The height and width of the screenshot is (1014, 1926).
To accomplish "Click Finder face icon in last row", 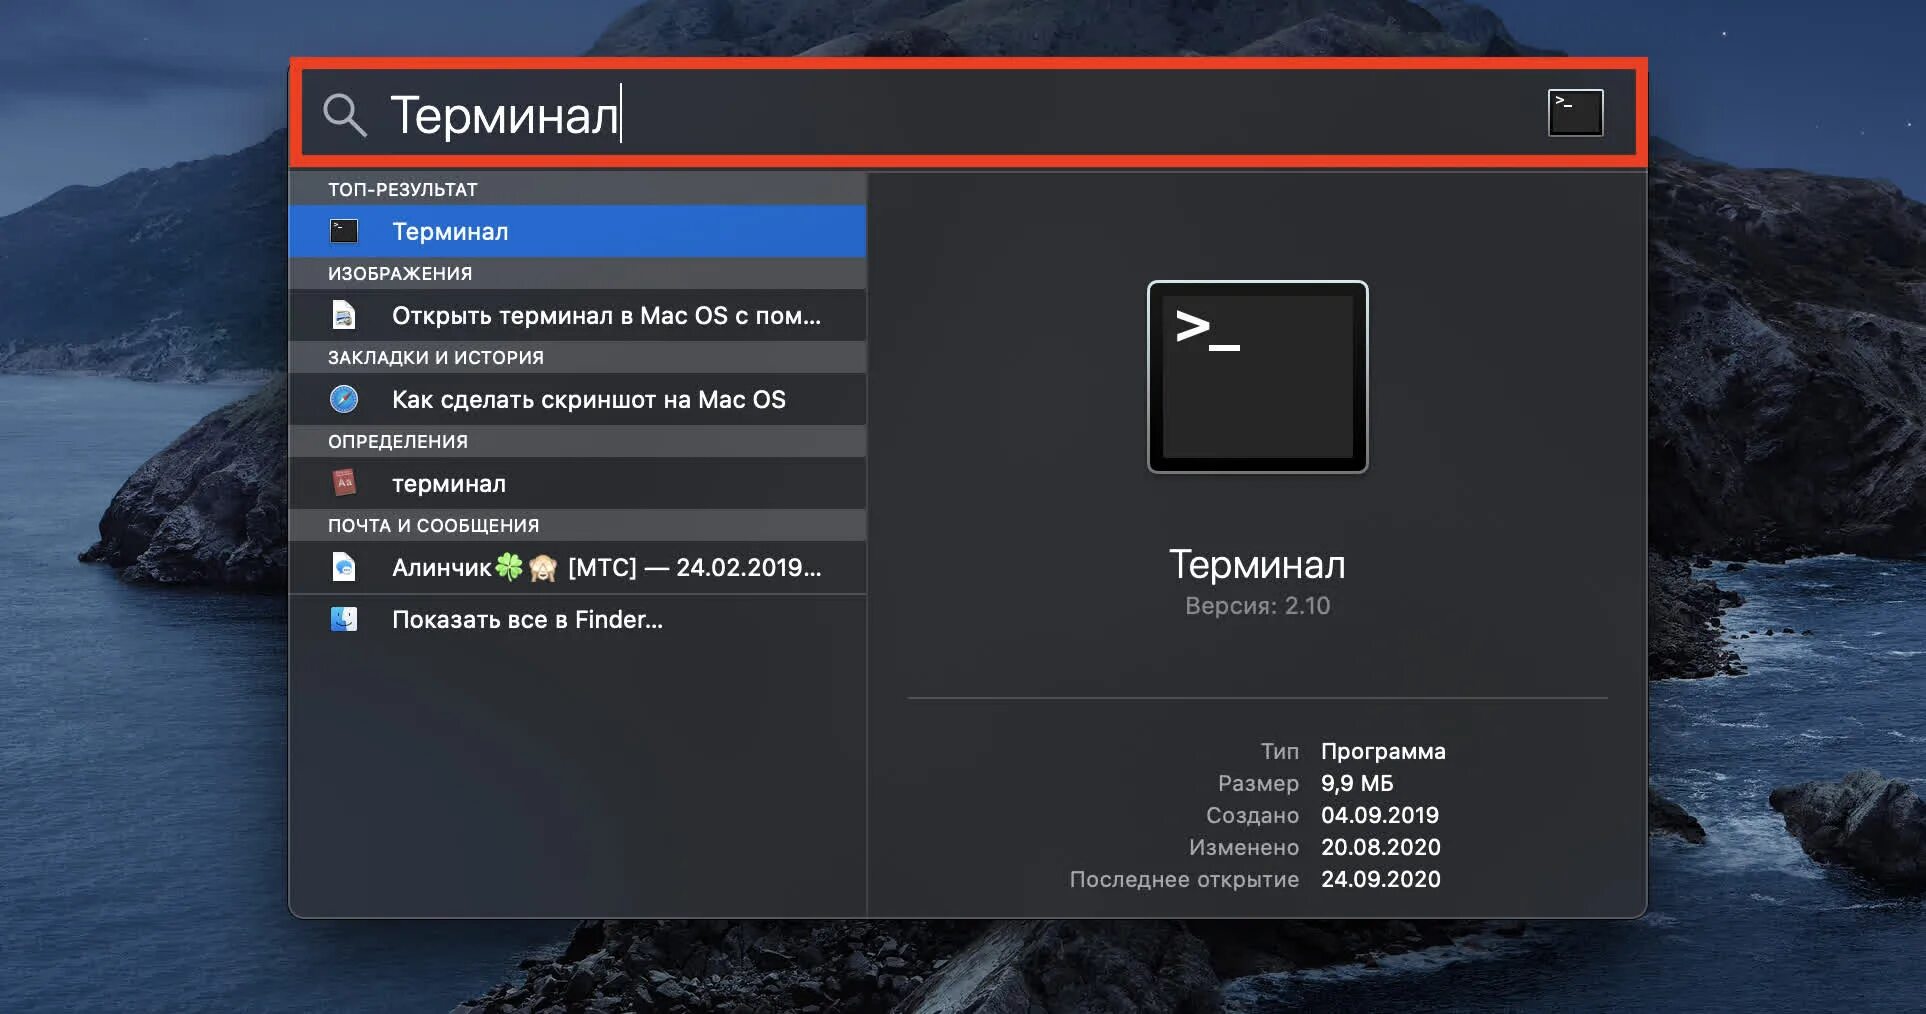I will pyautogui.click(x=344, y=619).
